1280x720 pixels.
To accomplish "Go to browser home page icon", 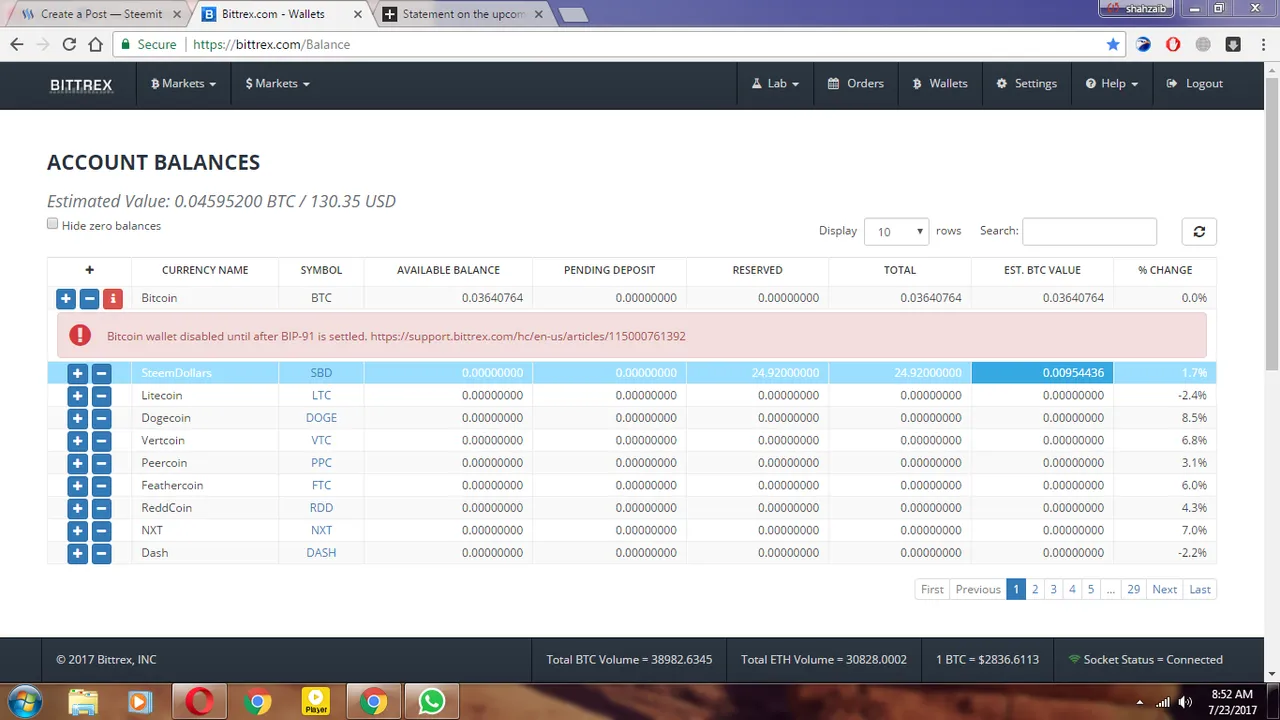I will (95, 44).
